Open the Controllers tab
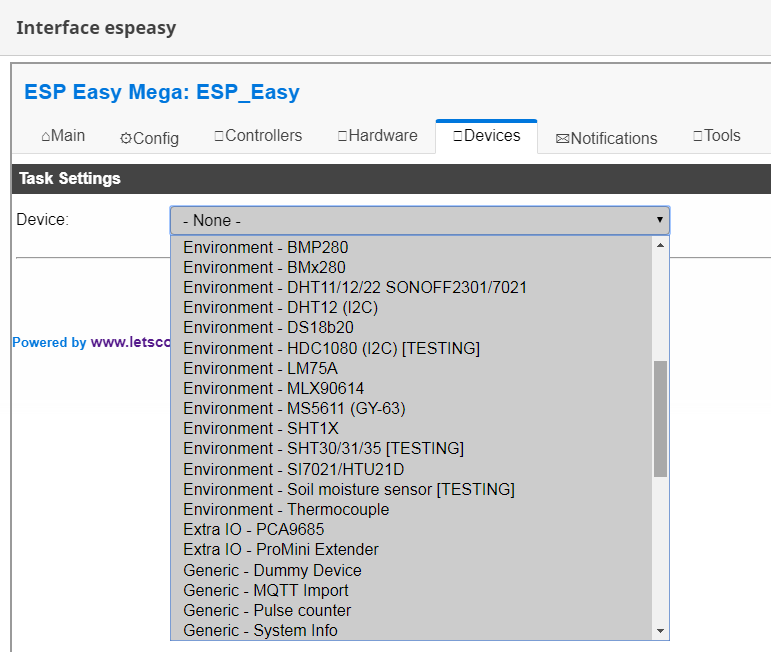Screen dimensions: 771x652 click(x=258, y=136)
